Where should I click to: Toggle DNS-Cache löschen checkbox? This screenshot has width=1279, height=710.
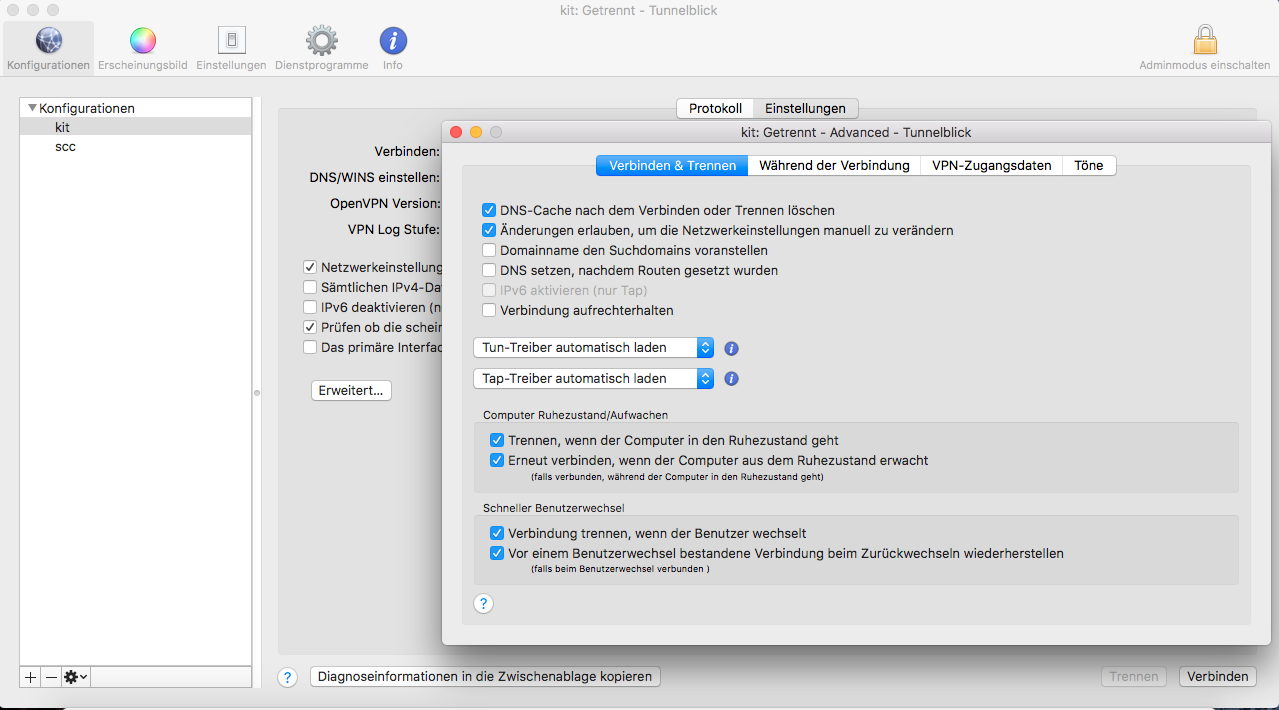point(489,211)
